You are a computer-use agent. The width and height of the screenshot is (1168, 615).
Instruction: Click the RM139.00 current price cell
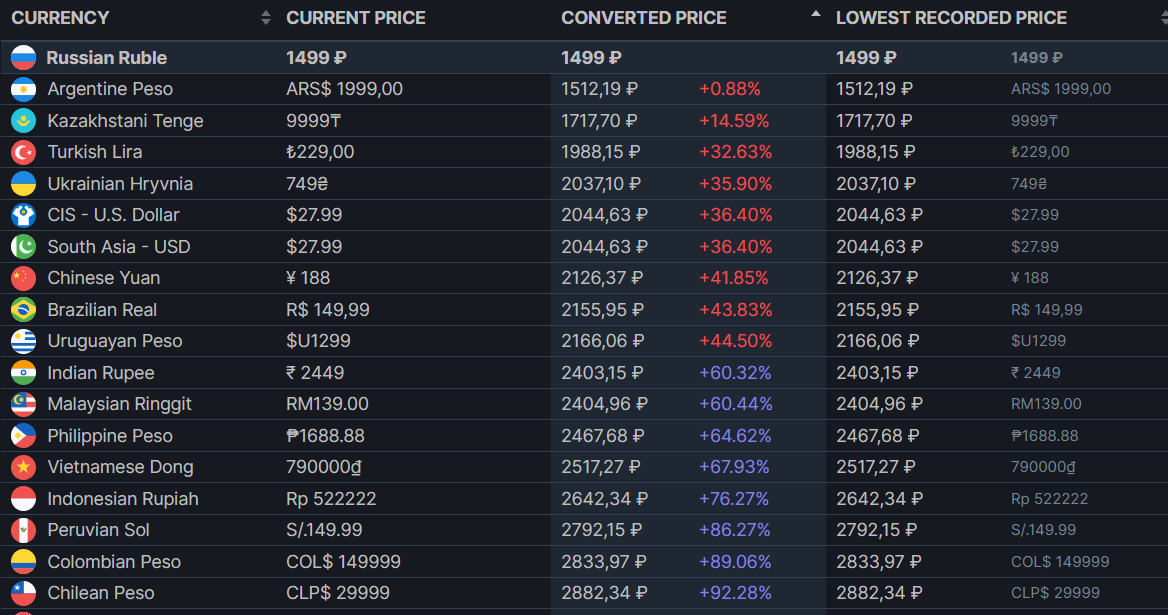tap(327, 404)
